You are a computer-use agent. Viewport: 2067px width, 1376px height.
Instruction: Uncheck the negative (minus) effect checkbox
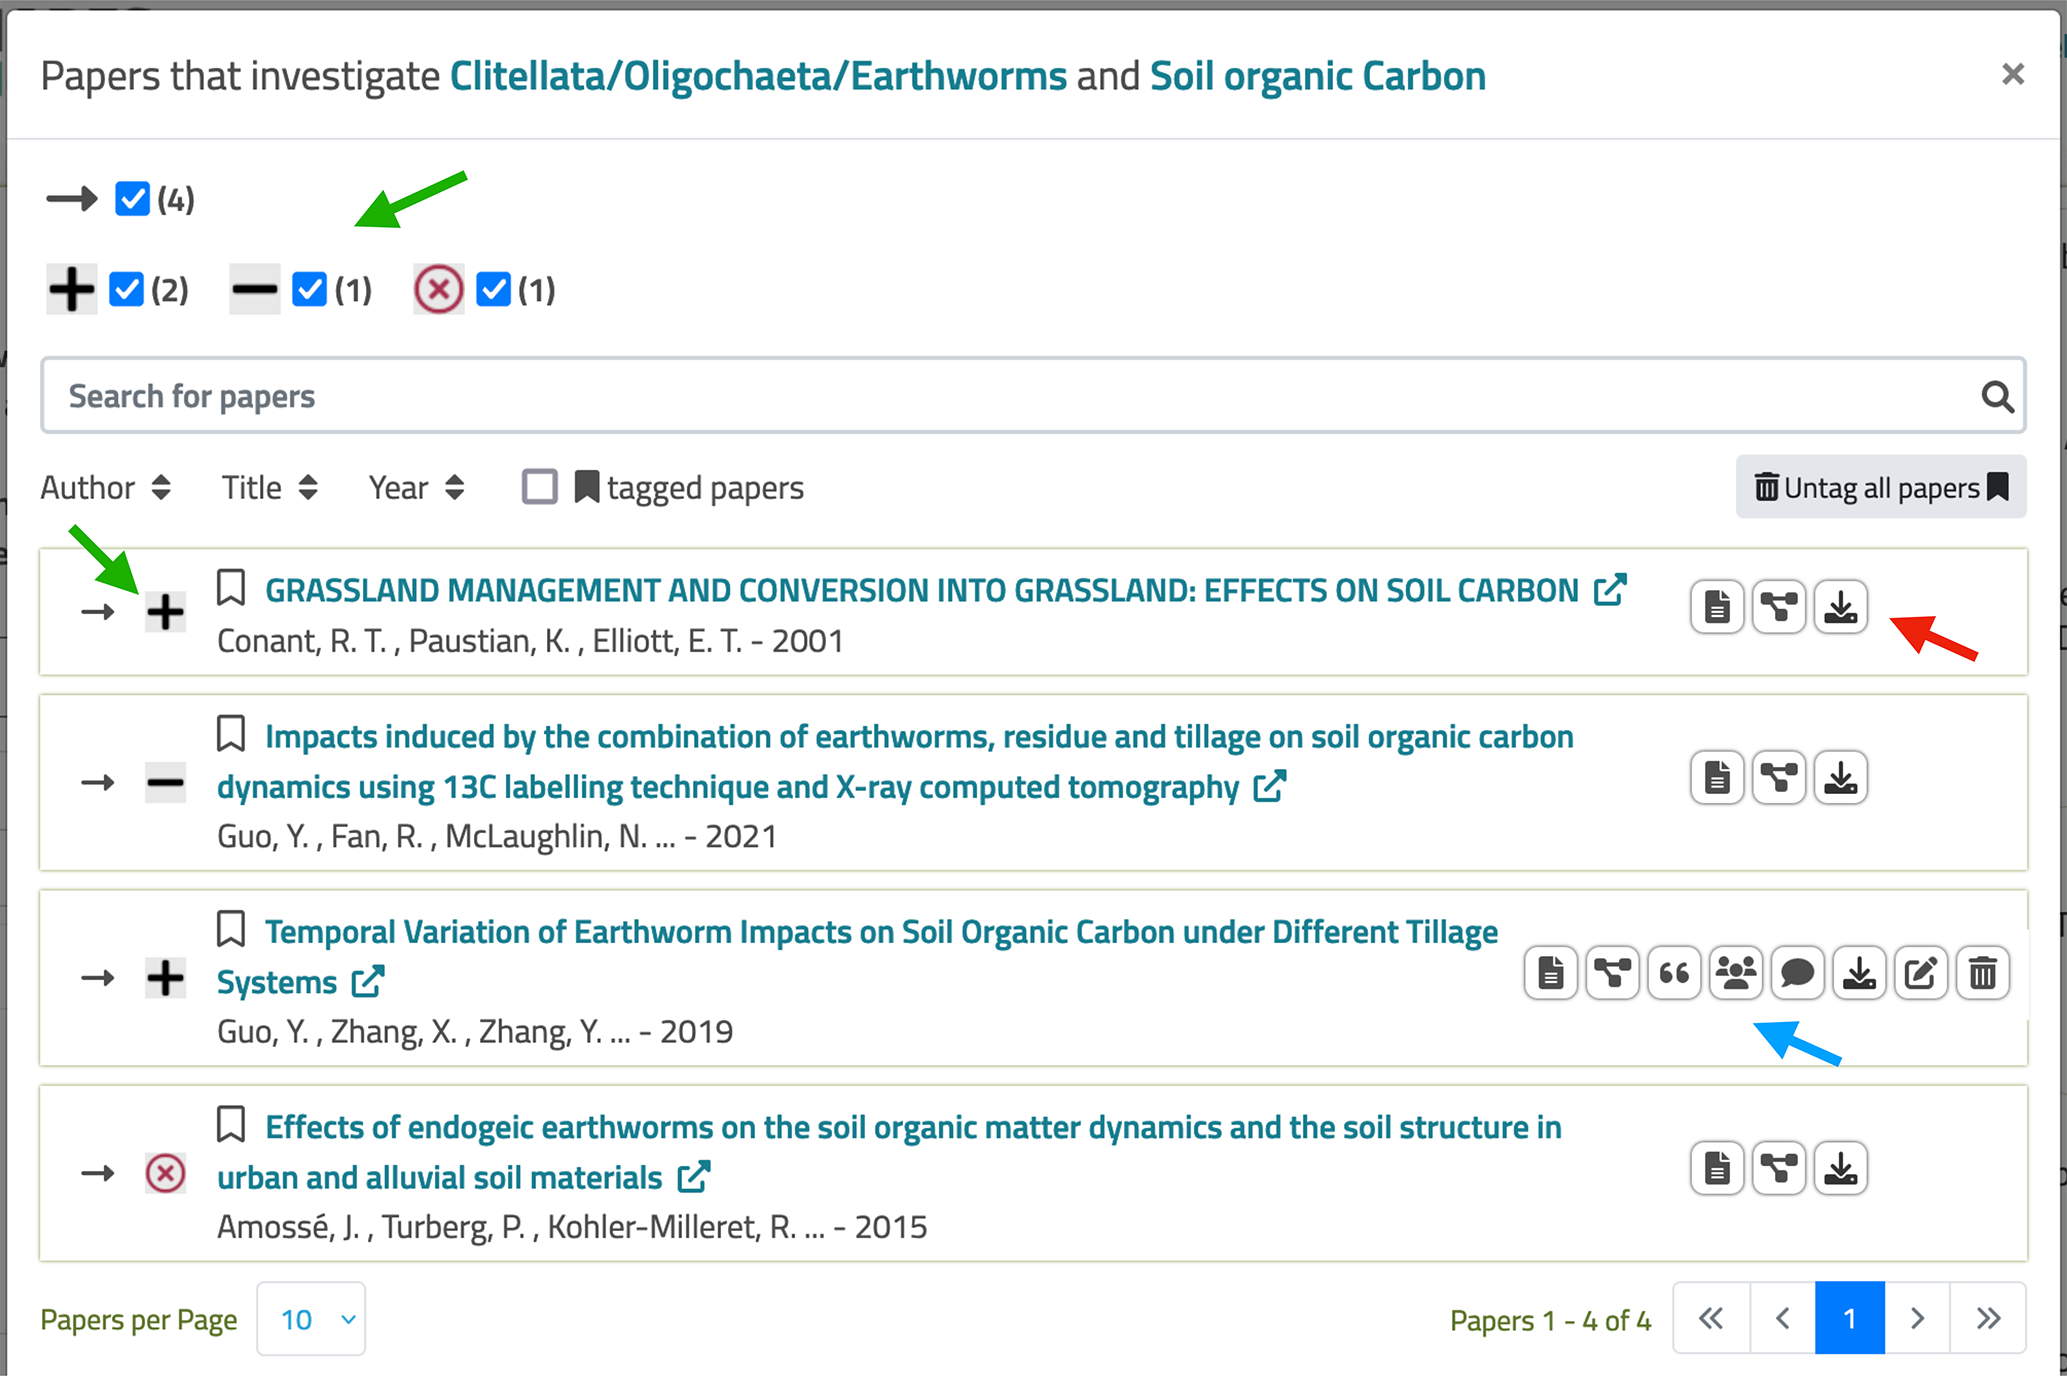[310, 290]
